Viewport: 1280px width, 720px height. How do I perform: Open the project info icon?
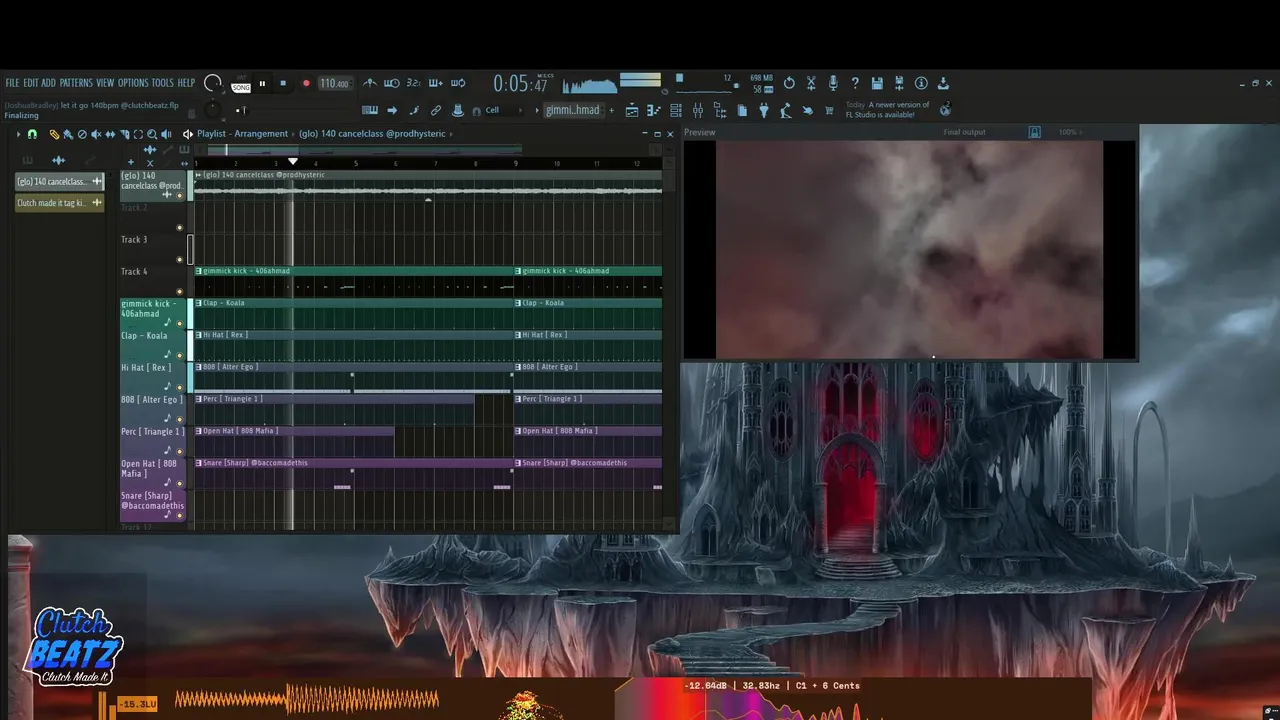[x=921, y=84]
